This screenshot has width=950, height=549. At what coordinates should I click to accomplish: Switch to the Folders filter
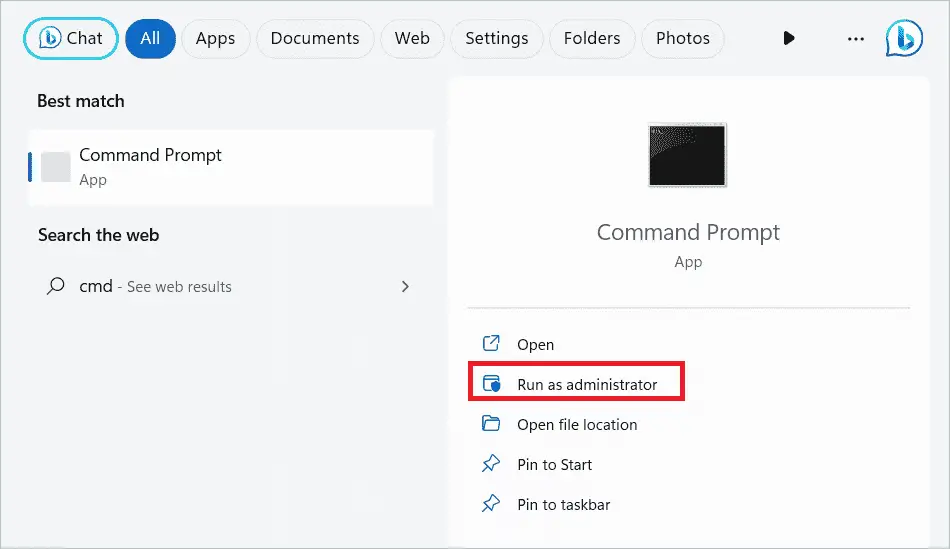click(x=592, y=38)
